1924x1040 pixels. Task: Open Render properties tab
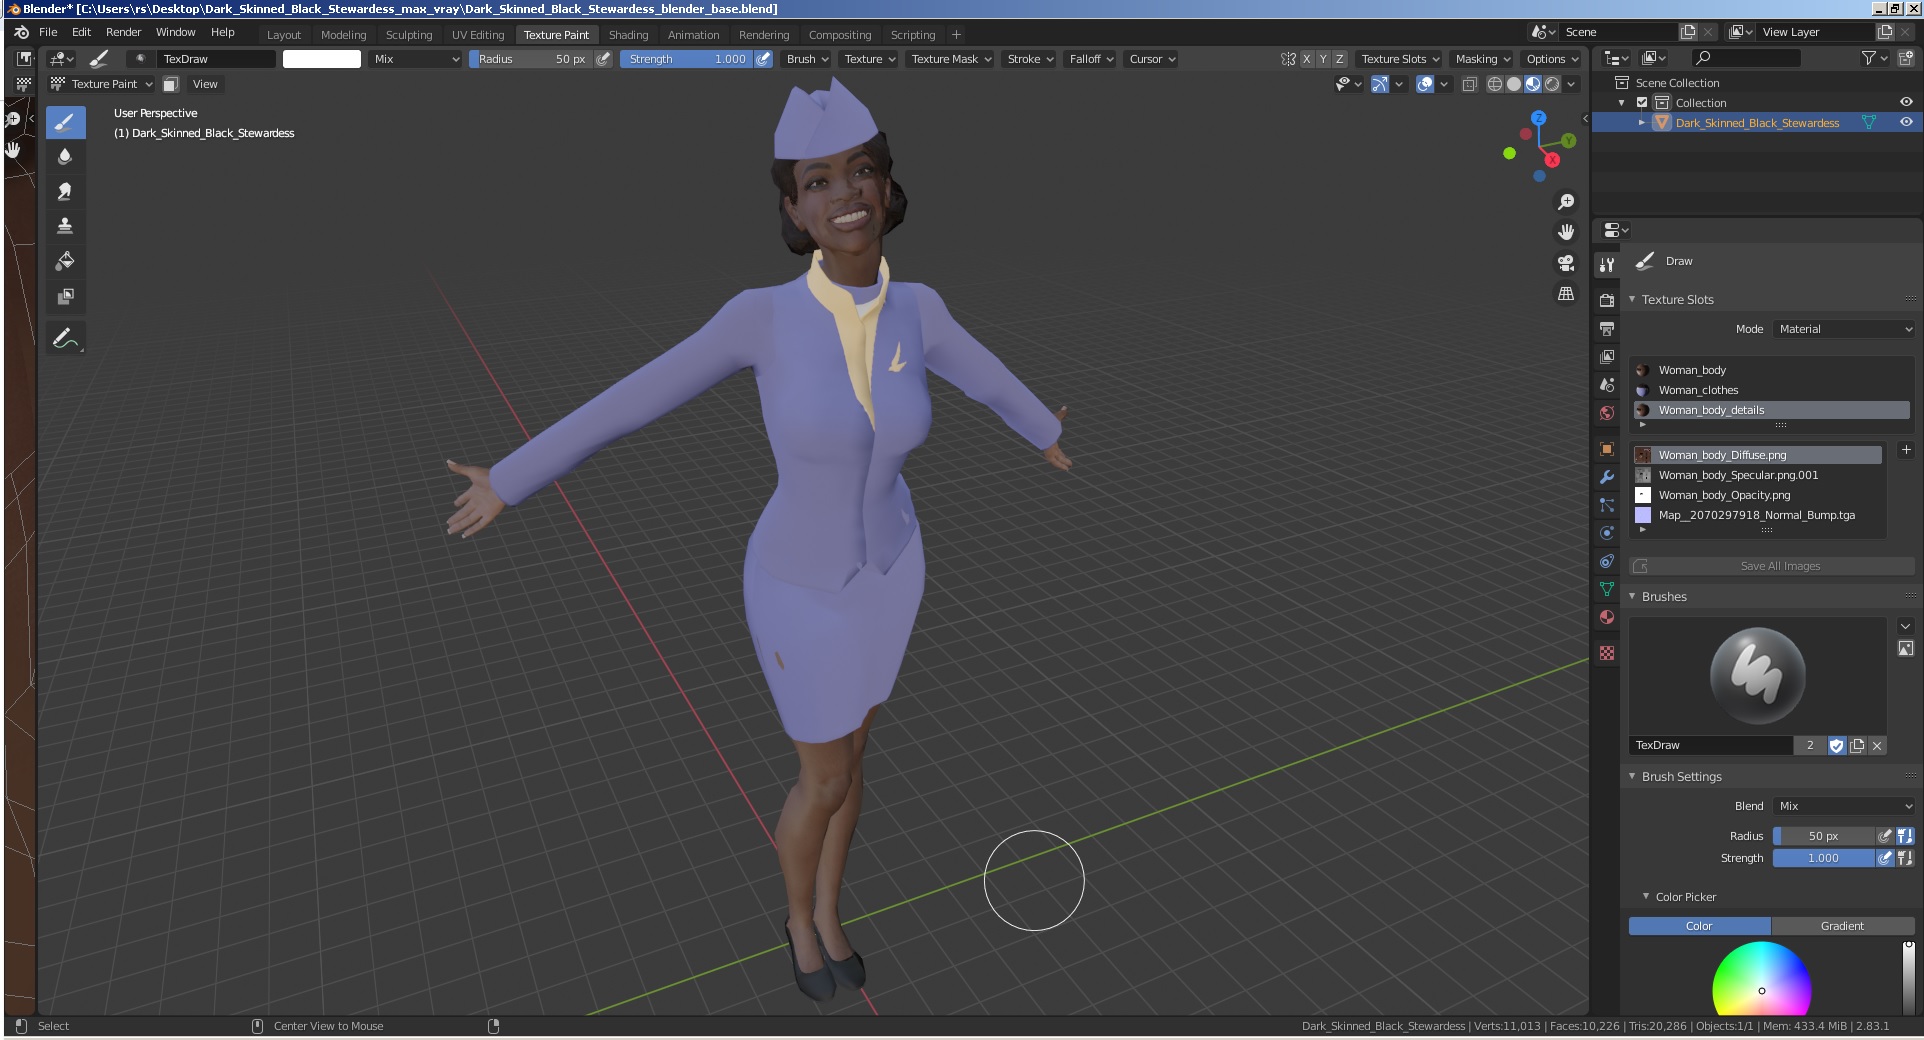(x=1607, y=300)
